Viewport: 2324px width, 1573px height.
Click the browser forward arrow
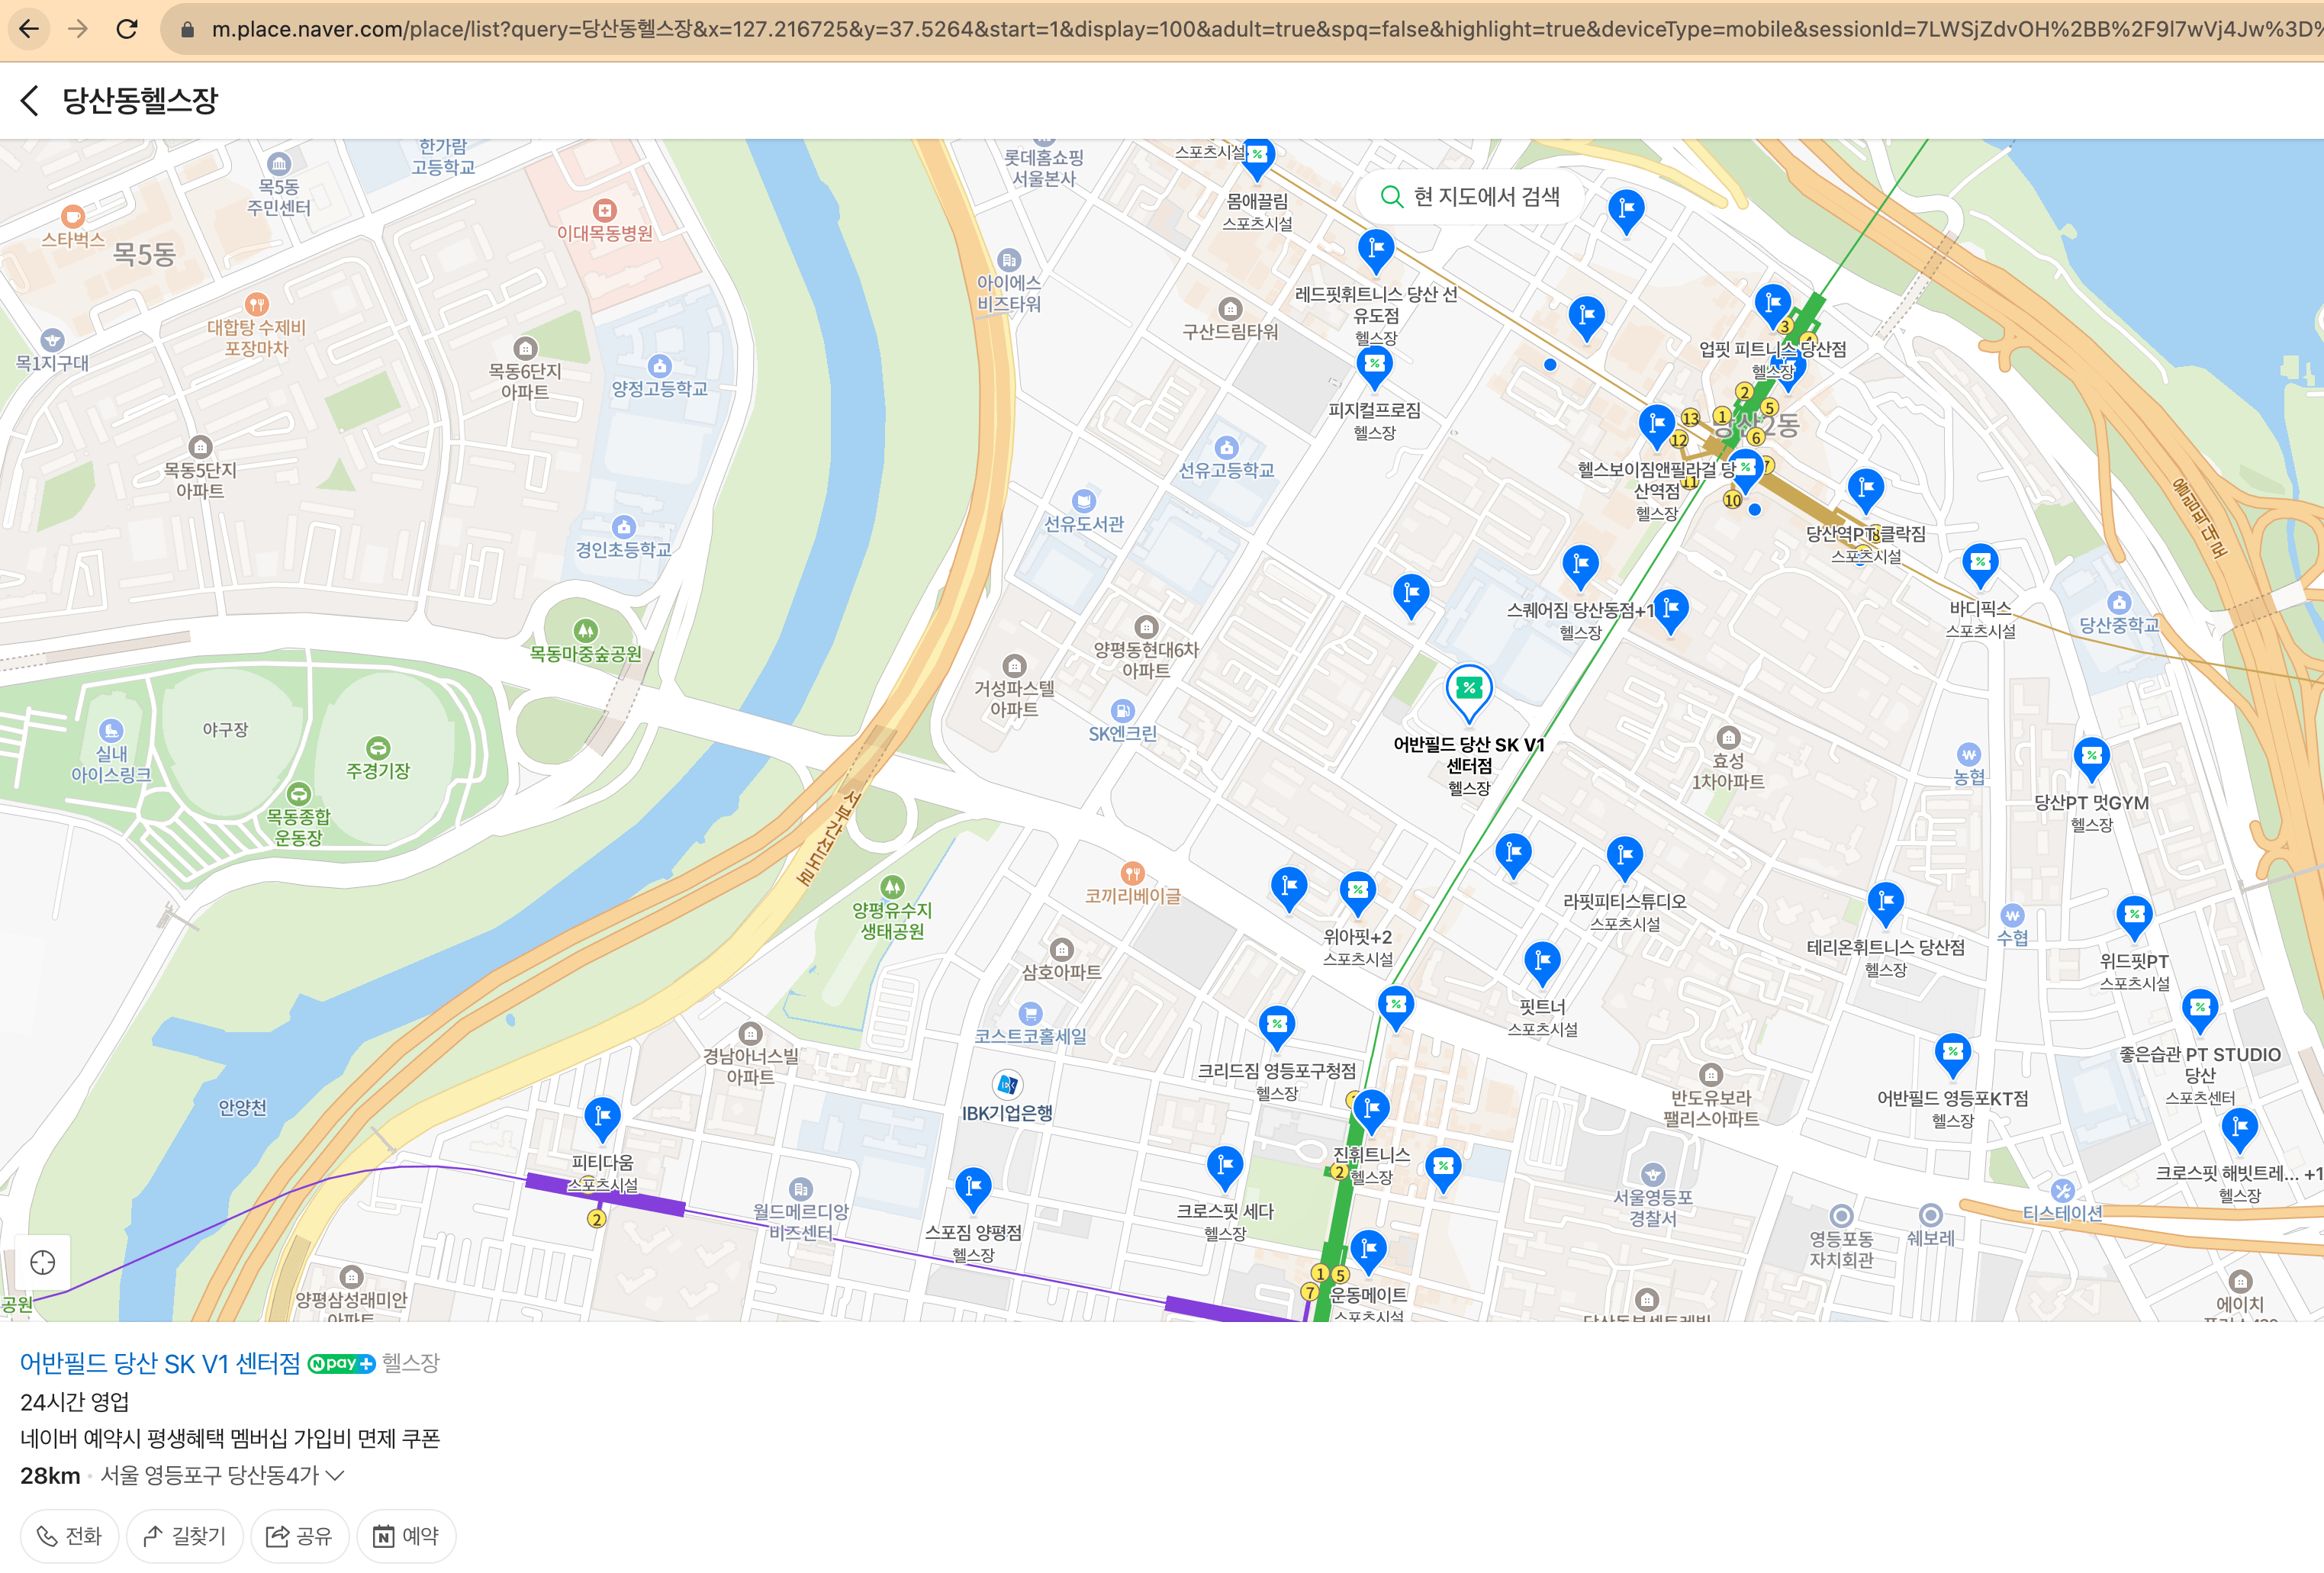(x=78, y=29)
